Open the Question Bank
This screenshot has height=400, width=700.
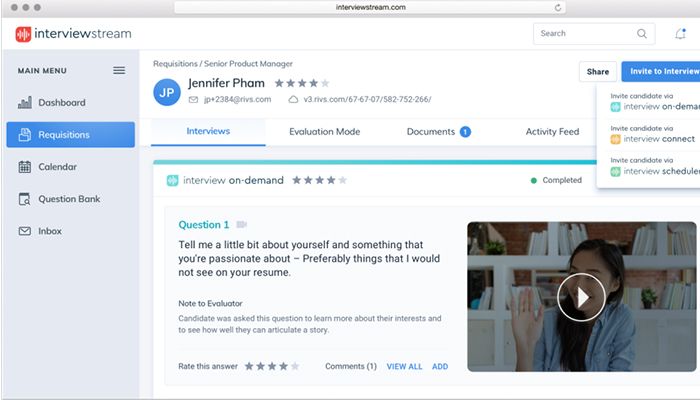coord(69,199)
